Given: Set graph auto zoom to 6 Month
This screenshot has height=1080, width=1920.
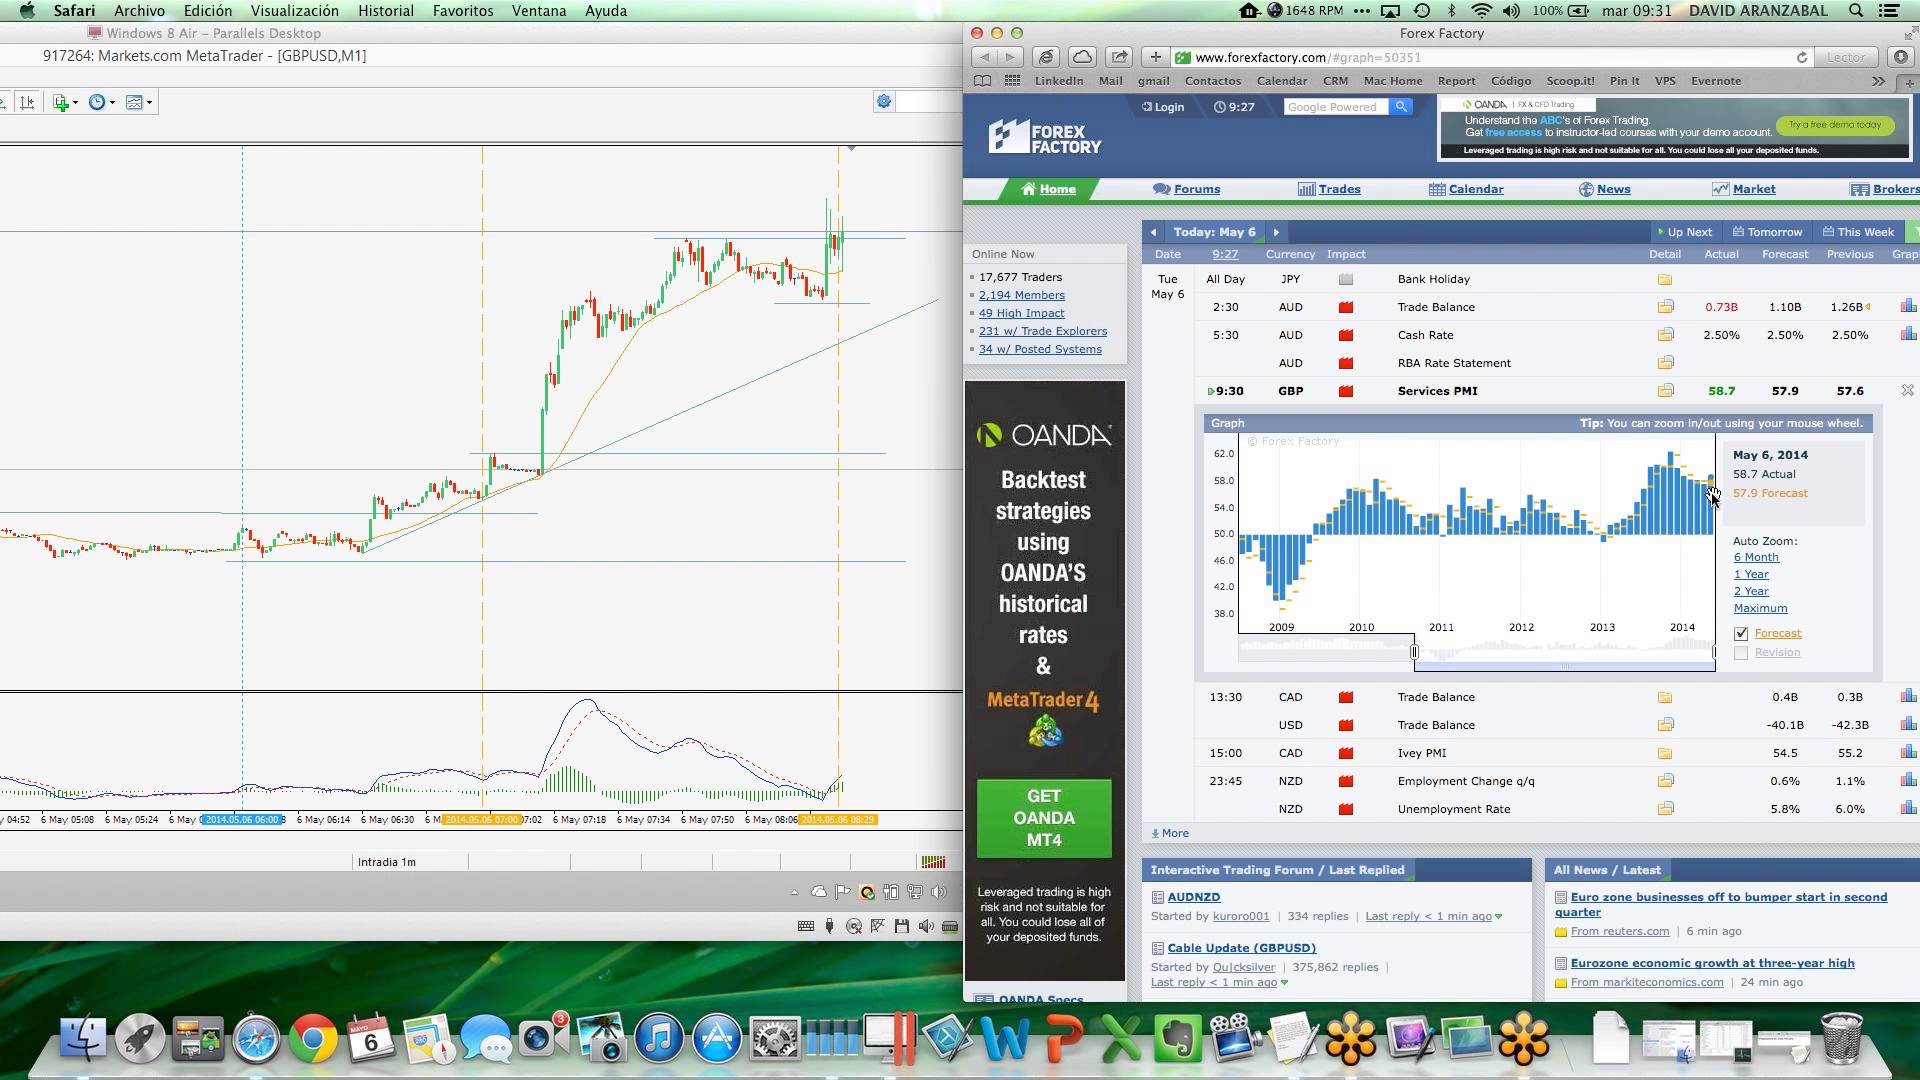Looking at the screenshot, I should [x=1755, y=557].
